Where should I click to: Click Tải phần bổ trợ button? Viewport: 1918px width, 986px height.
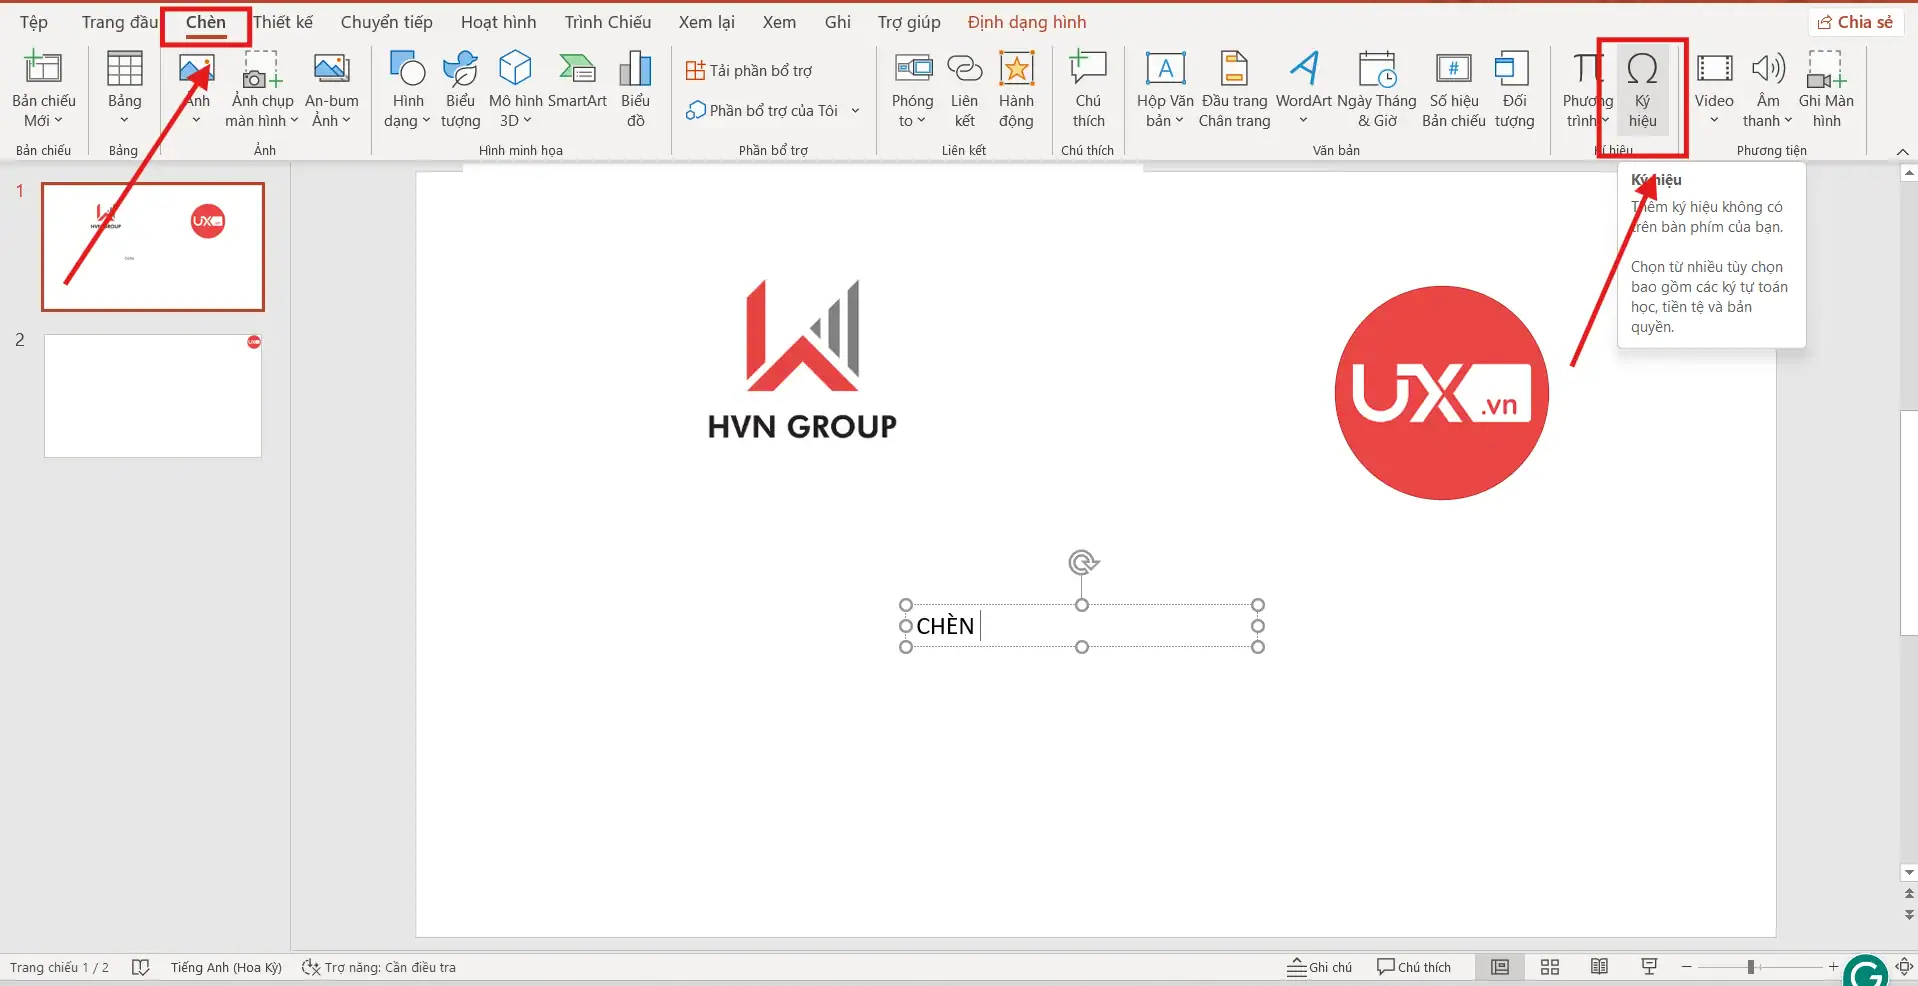749,71
